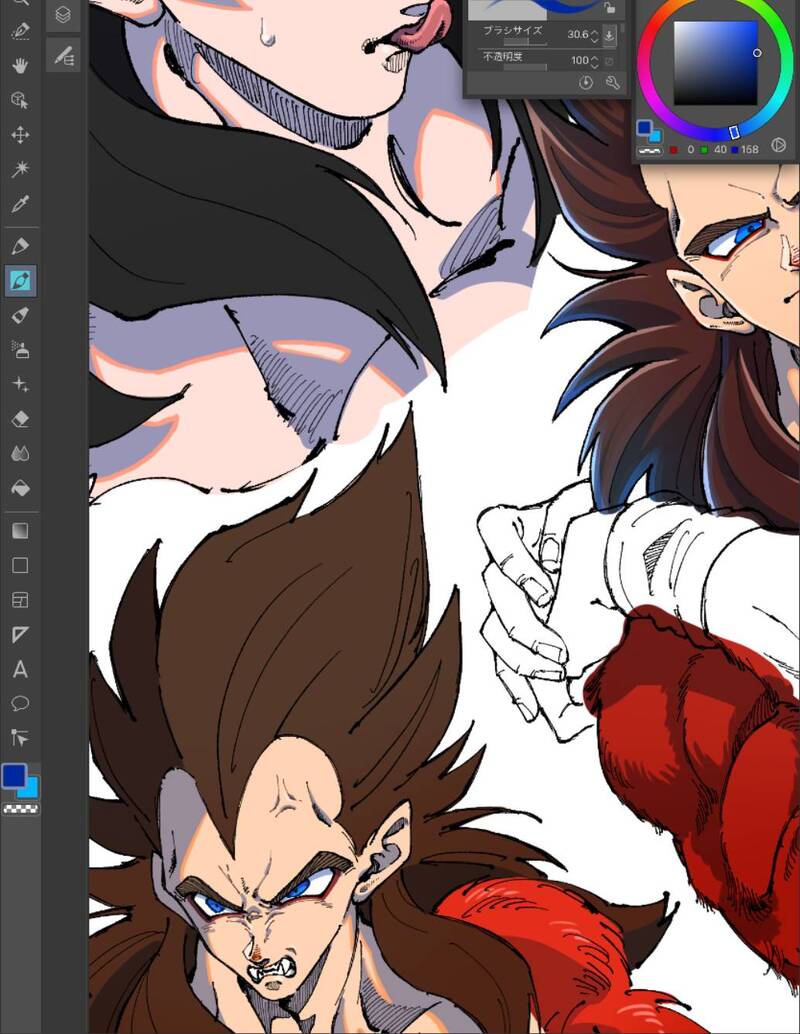Image resolution: width=800 pixels, height=1034 pixels.
Task: Open the Layers palette icon
Action: coord(63,15)
